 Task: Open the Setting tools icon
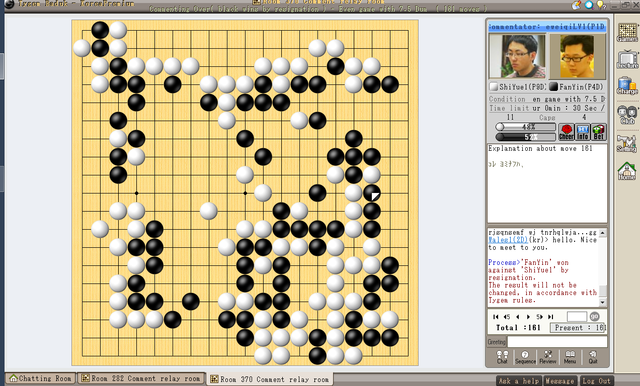click(x=627, y=143)
